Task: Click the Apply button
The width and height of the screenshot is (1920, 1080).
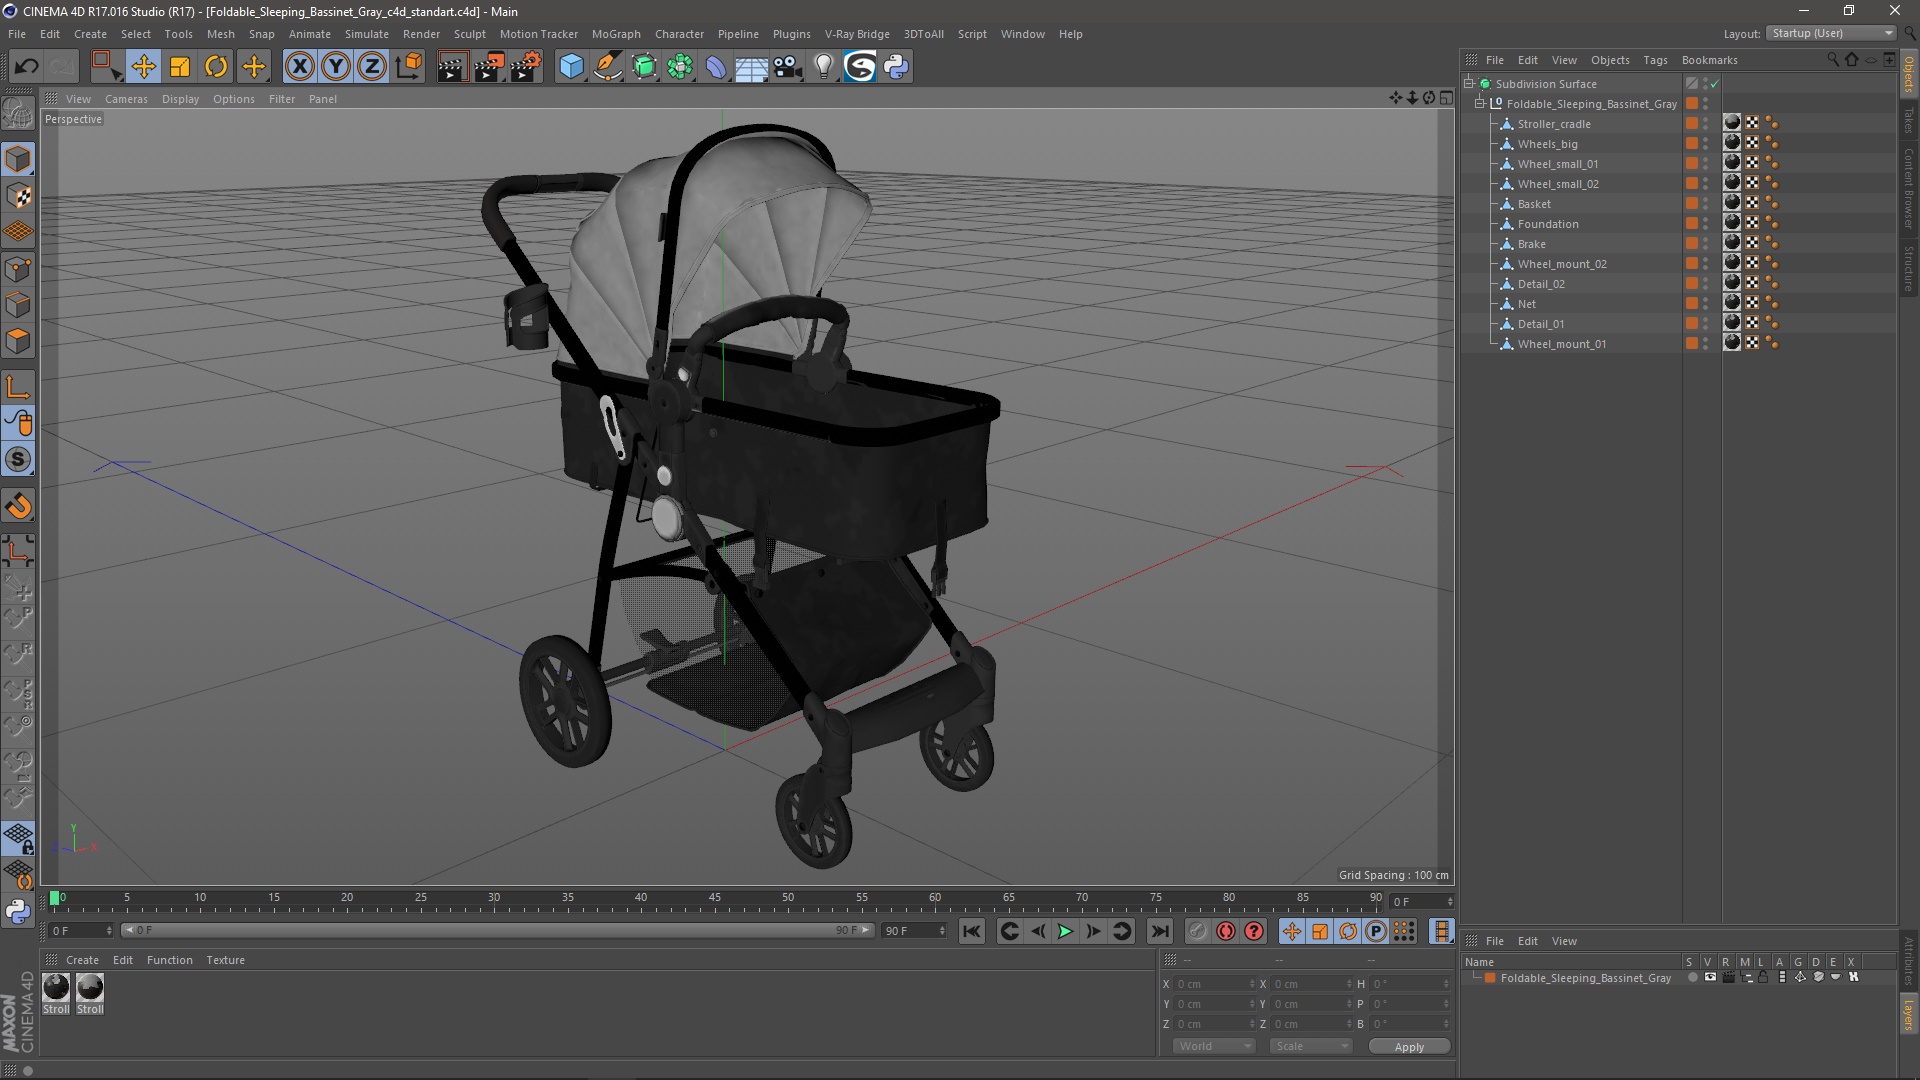Action: pyautogui.click(x=1408, y=1046)
